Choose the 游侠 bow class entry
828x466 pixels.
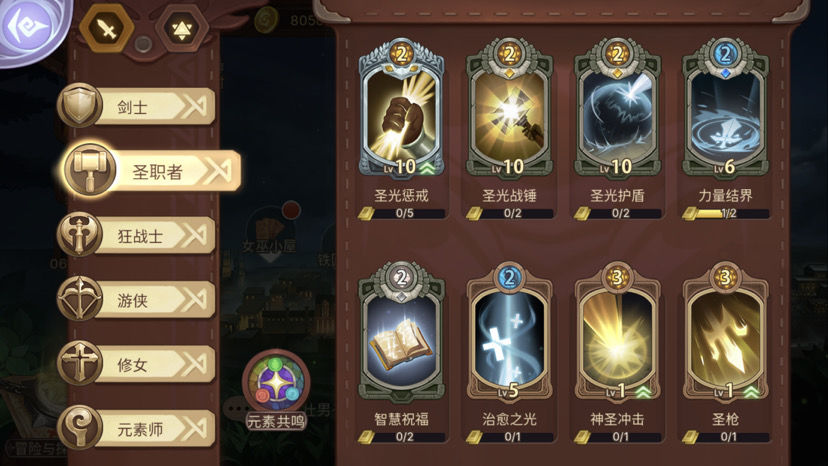click(x=136, y=300)
